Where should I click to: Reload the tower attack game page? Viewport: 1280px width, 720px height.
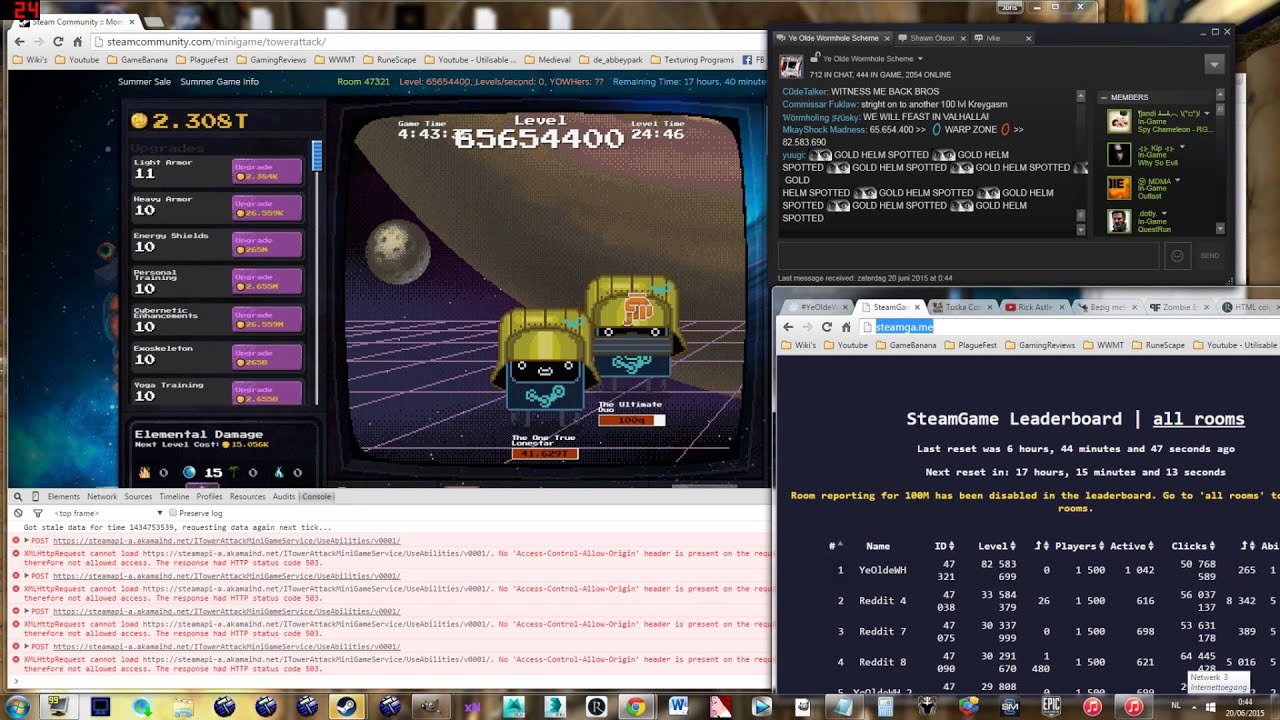pyautogui.click(x=58, y=41)
